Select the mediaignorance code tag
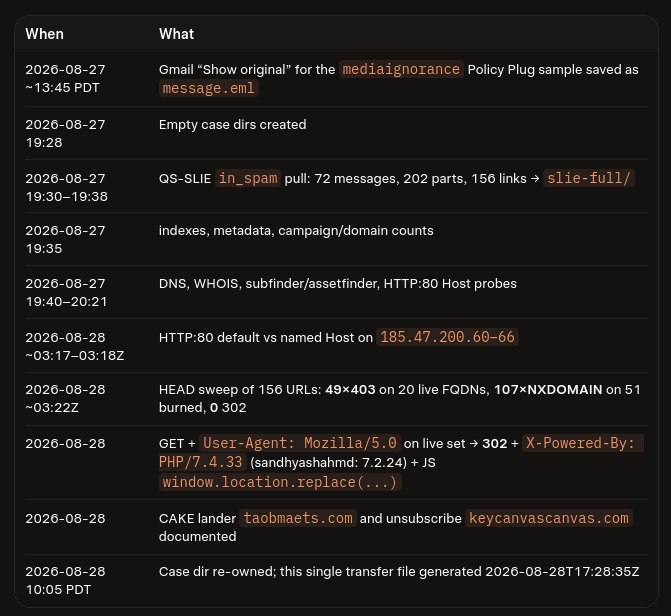 click(401, 69)
